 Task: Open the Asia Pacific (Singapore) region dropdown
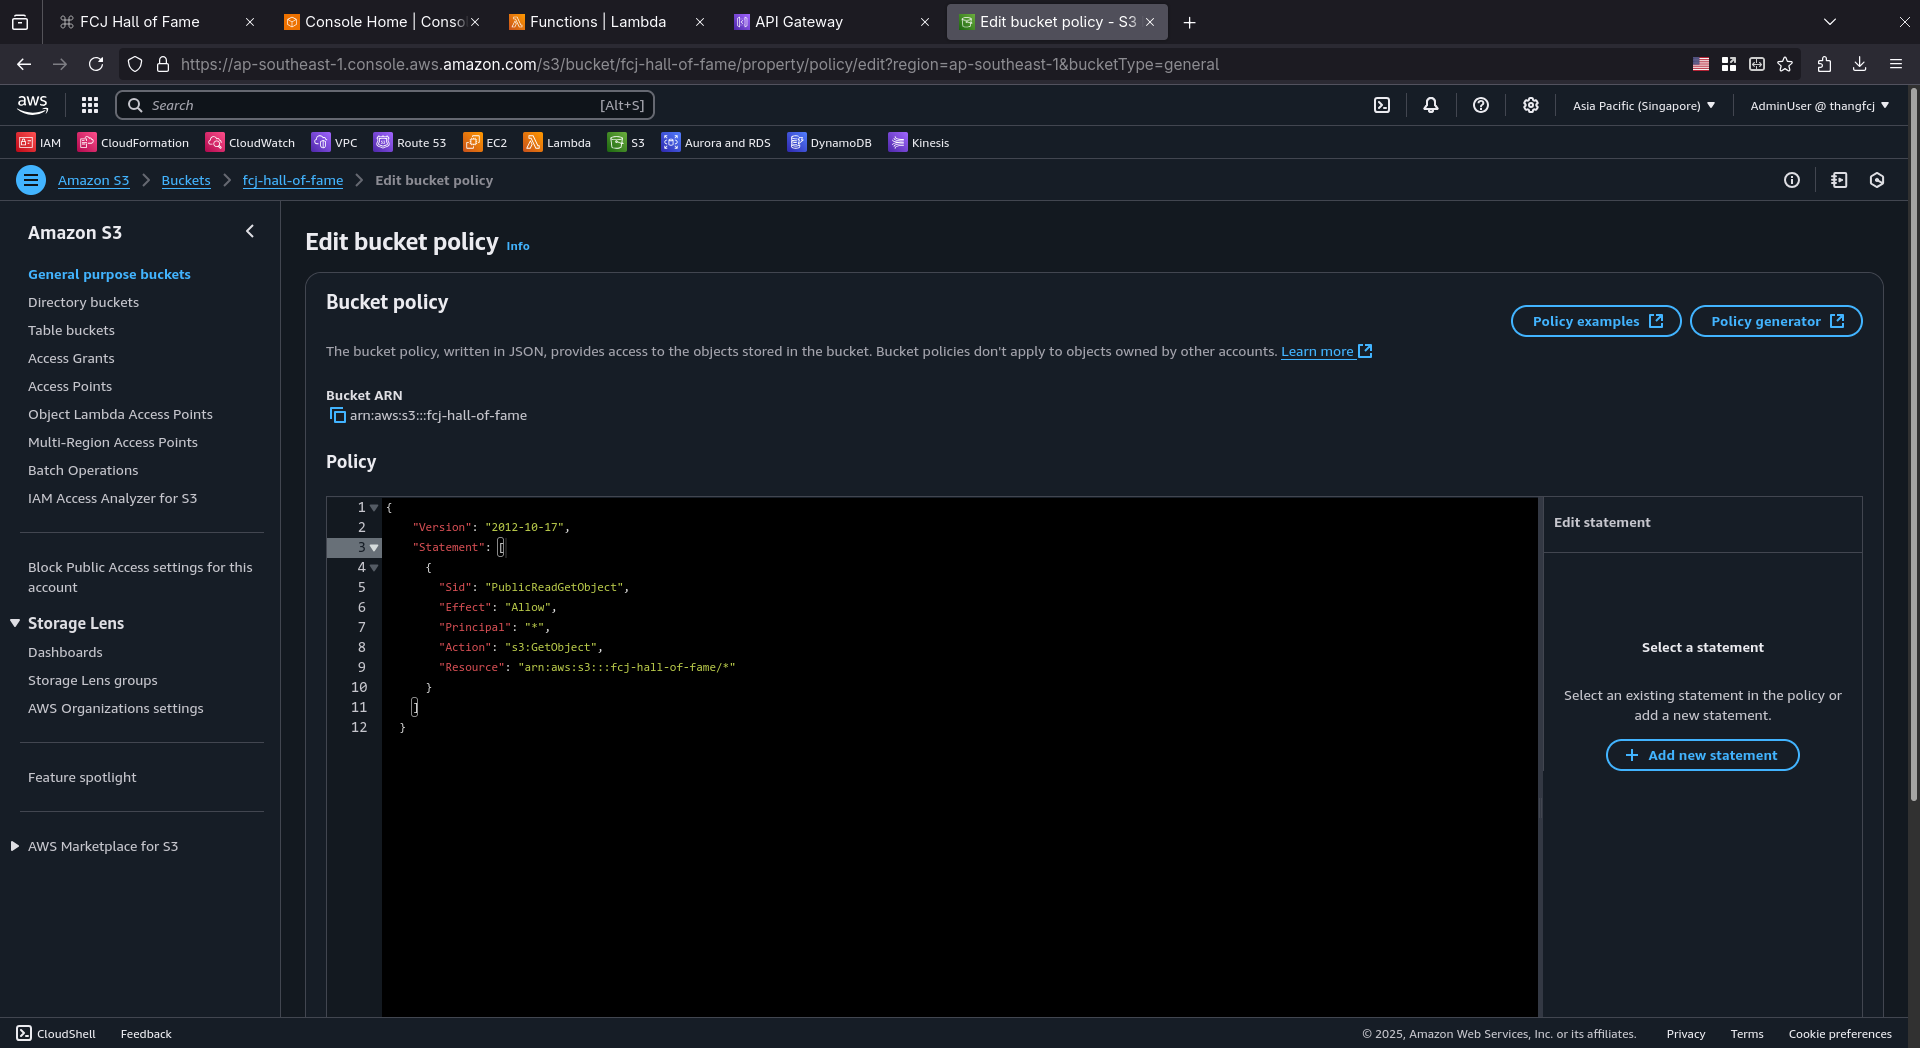click(x=1644, y=105)
